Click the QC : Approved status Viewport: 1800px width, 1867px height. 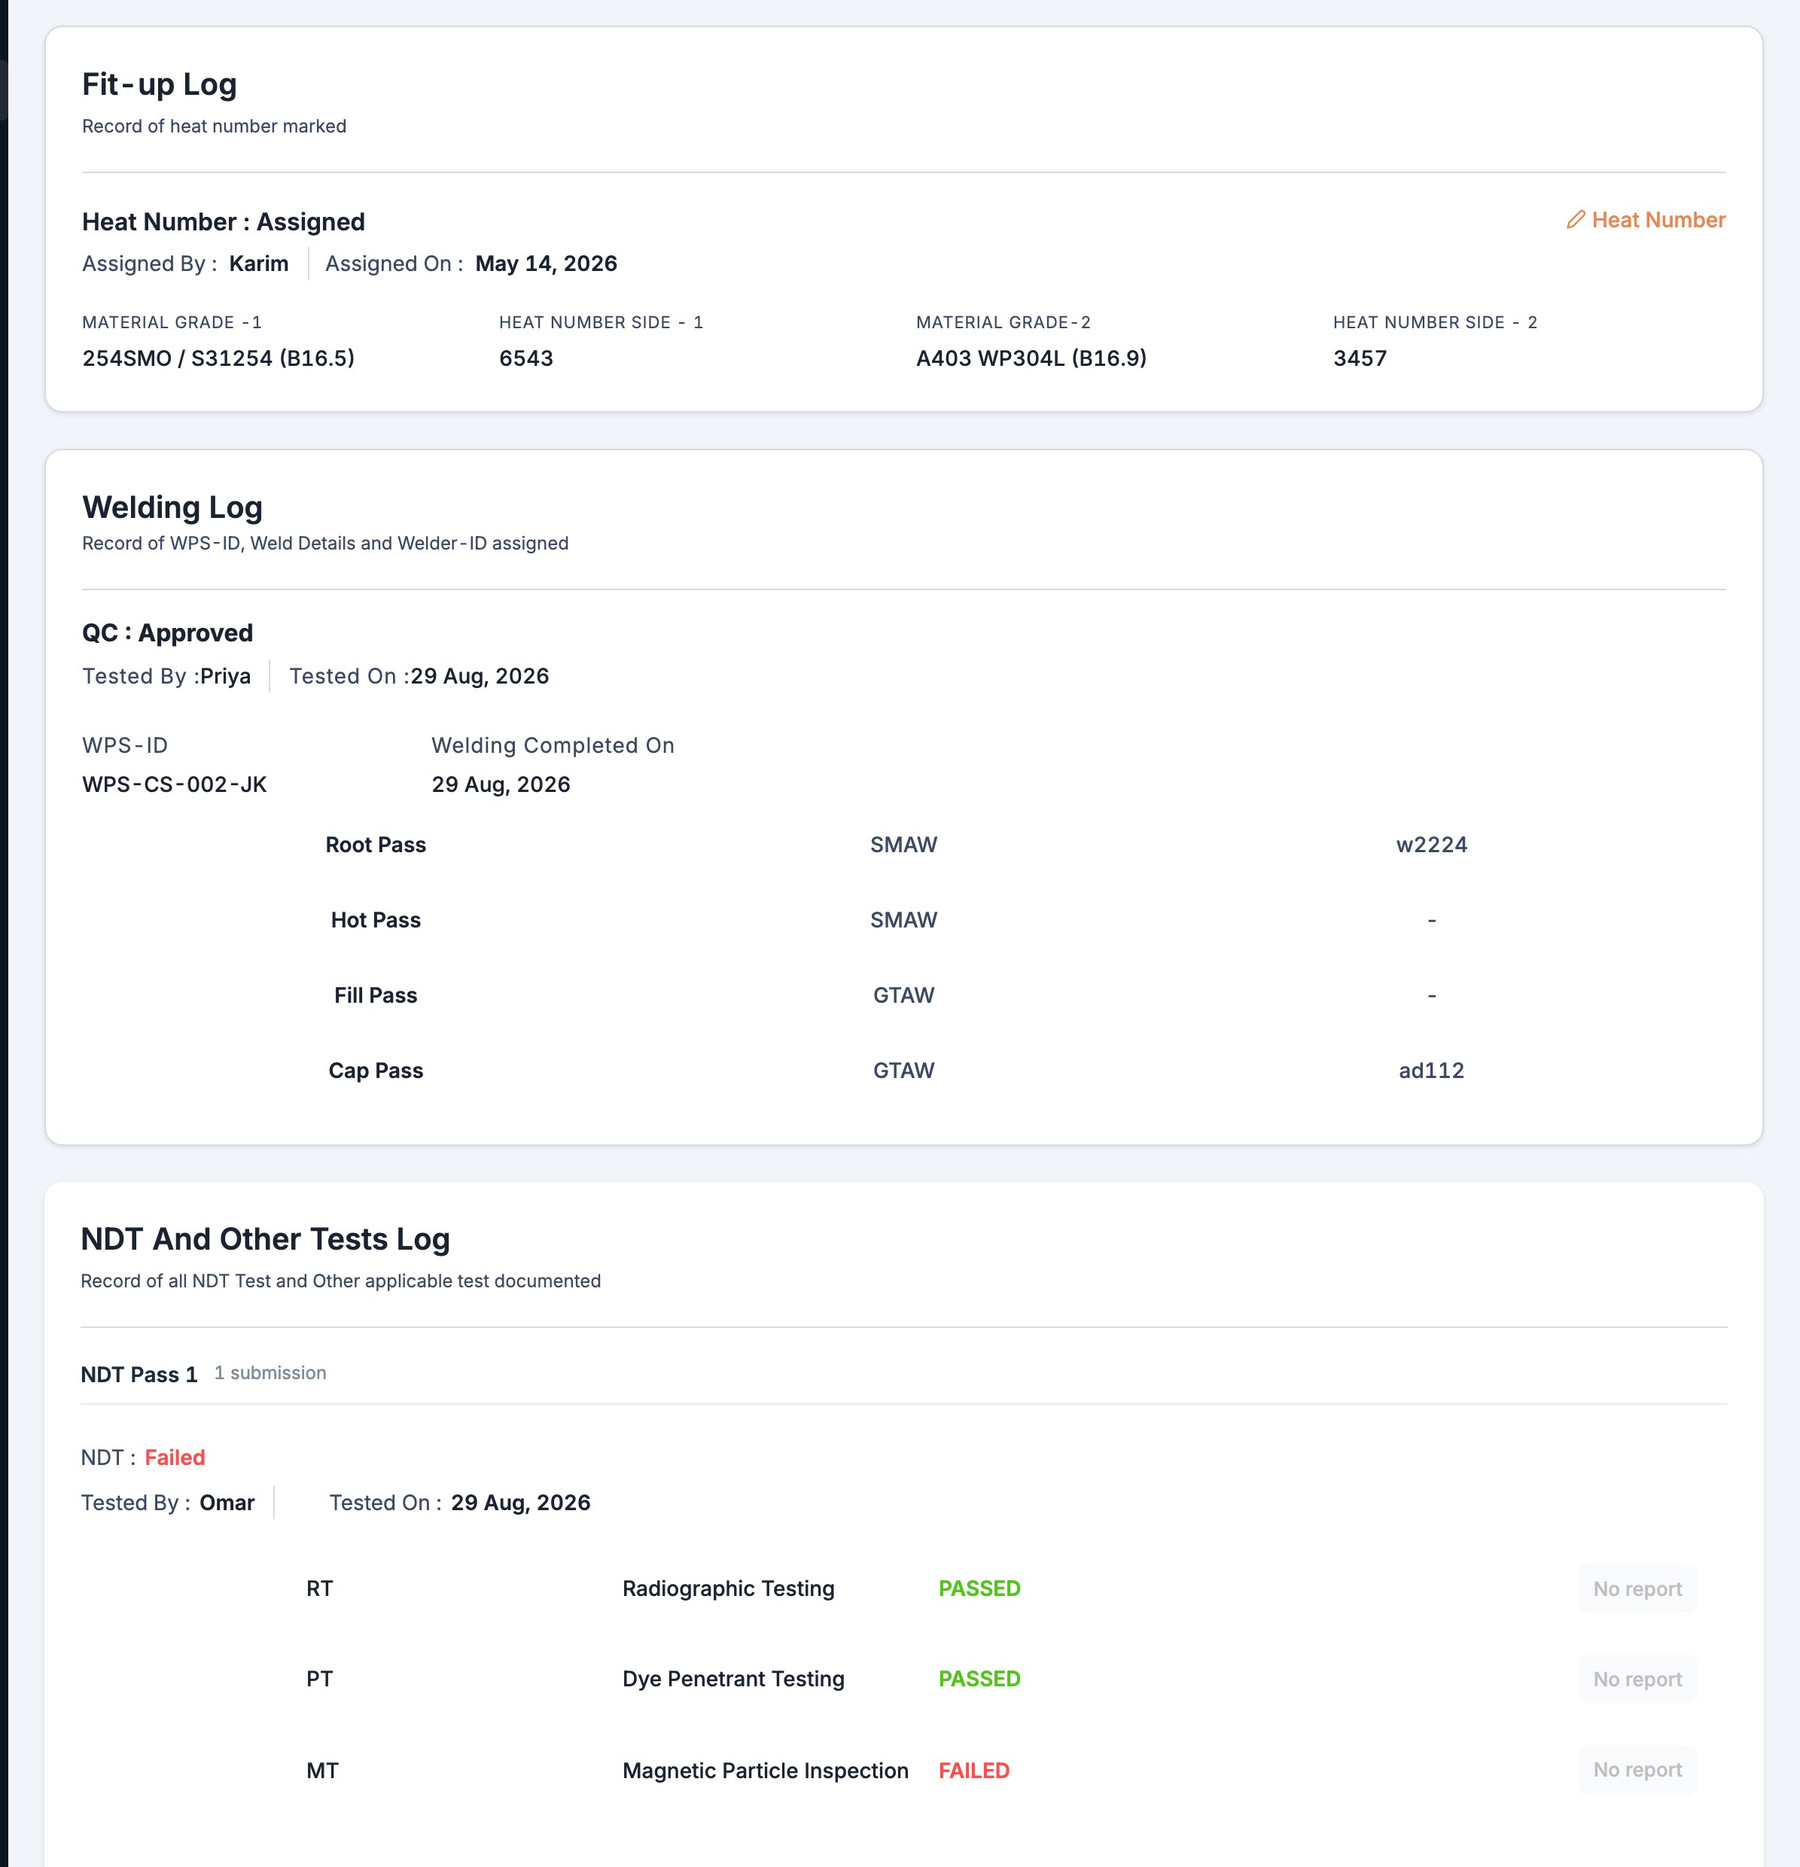coord(167,633)
